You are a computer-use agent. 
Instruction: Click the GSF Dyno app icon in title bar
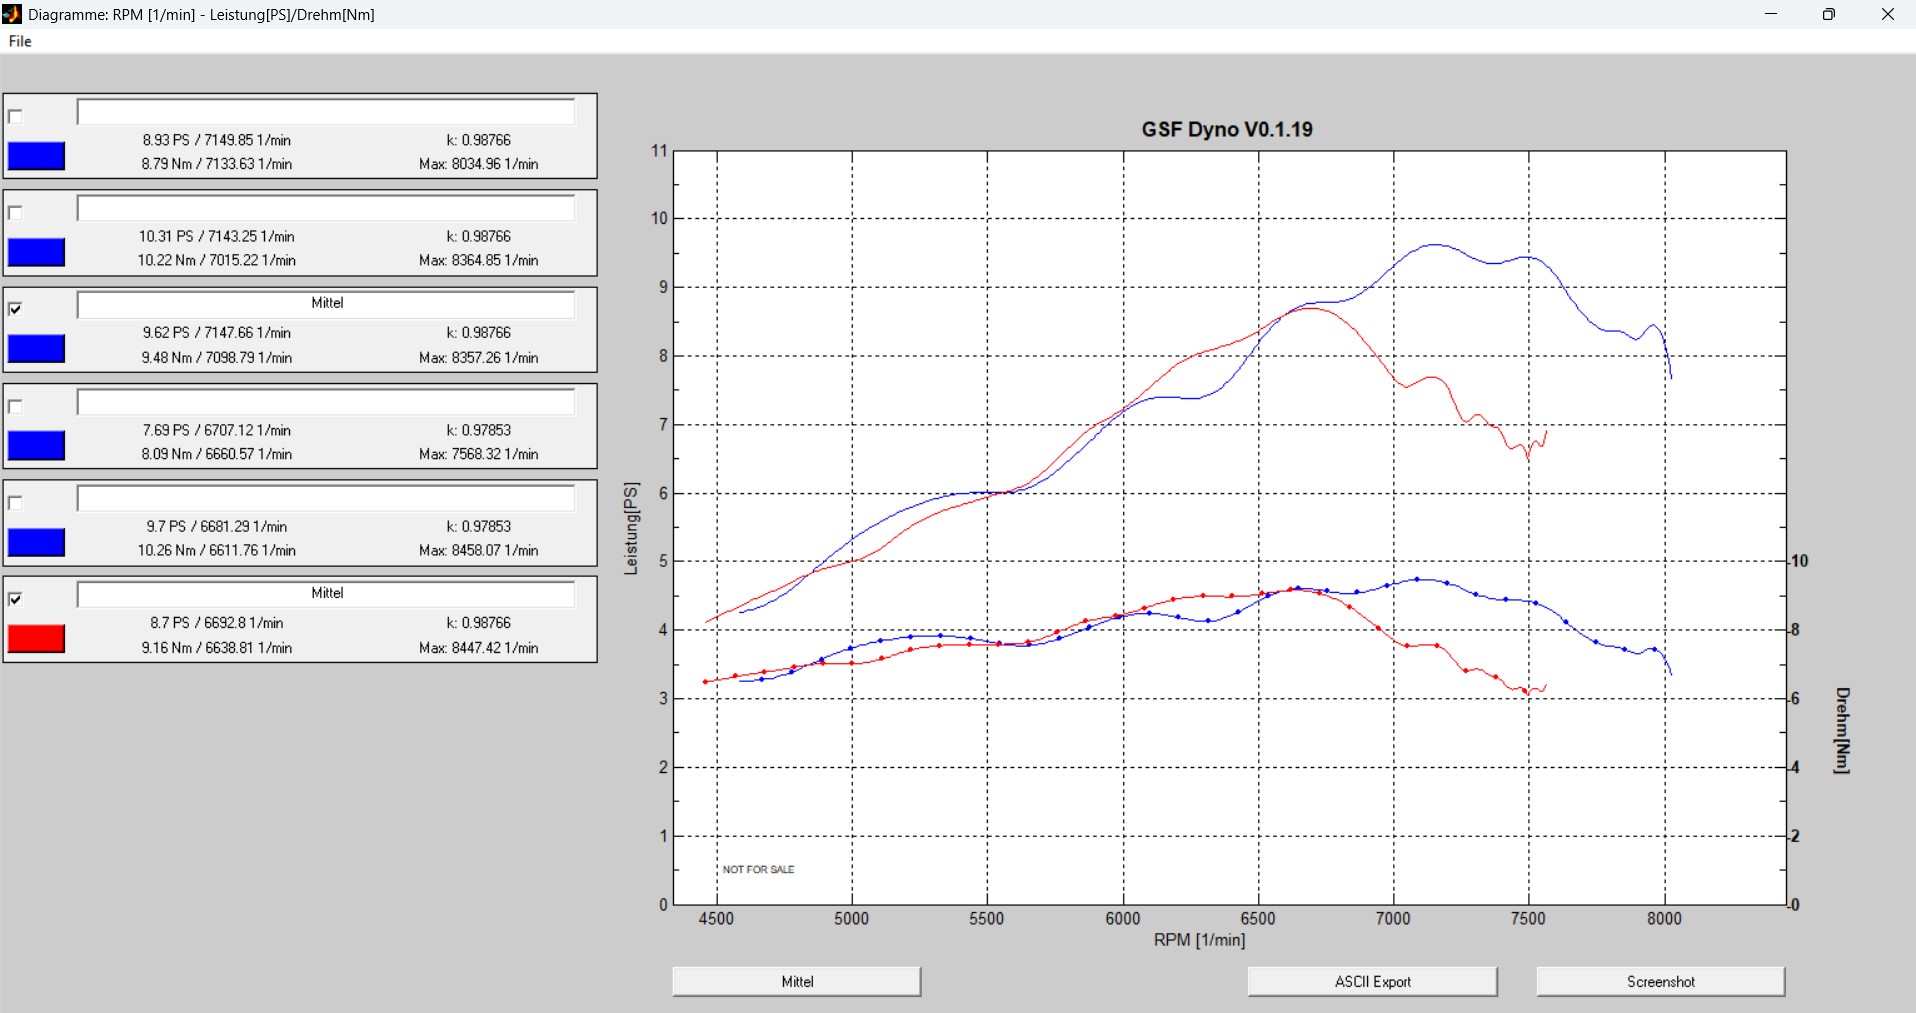12,14
